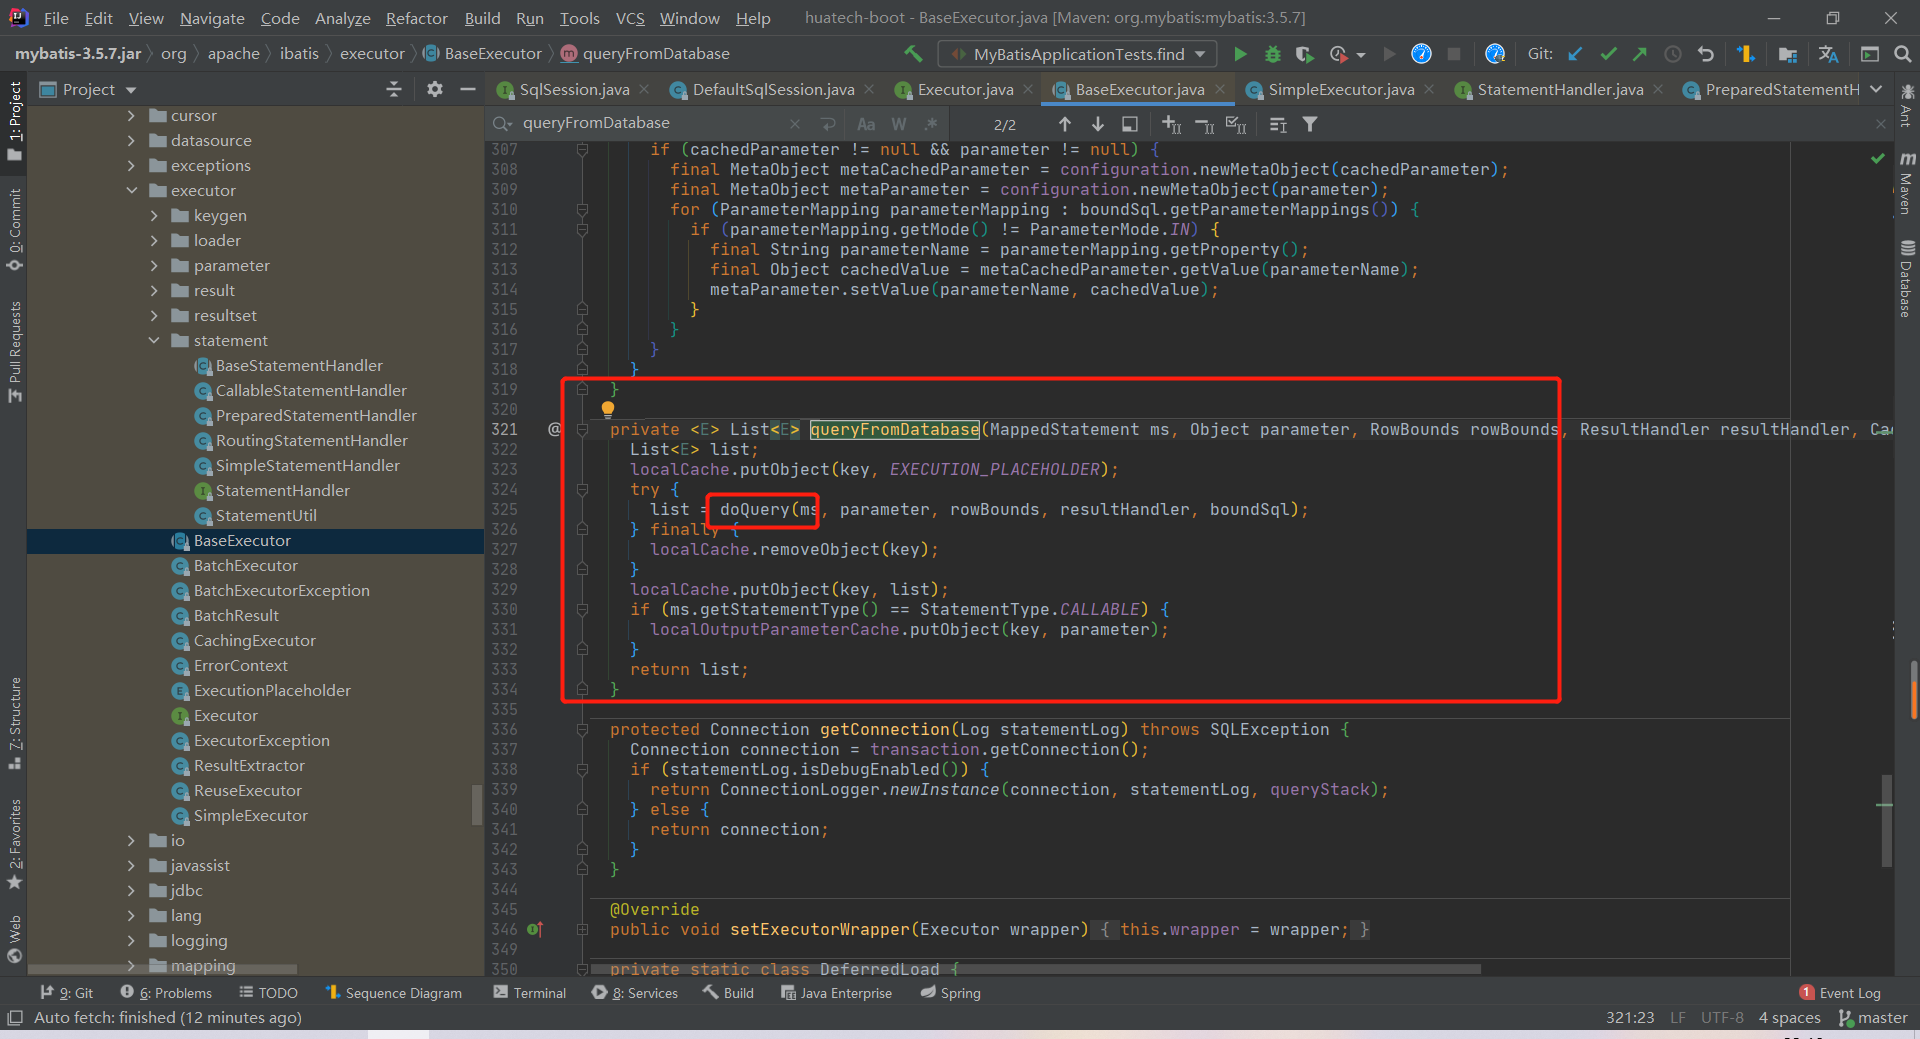This screenshot has height=1039, width=1920.
Task: Open the Terminal tool window
Action: tap(529, 993)
